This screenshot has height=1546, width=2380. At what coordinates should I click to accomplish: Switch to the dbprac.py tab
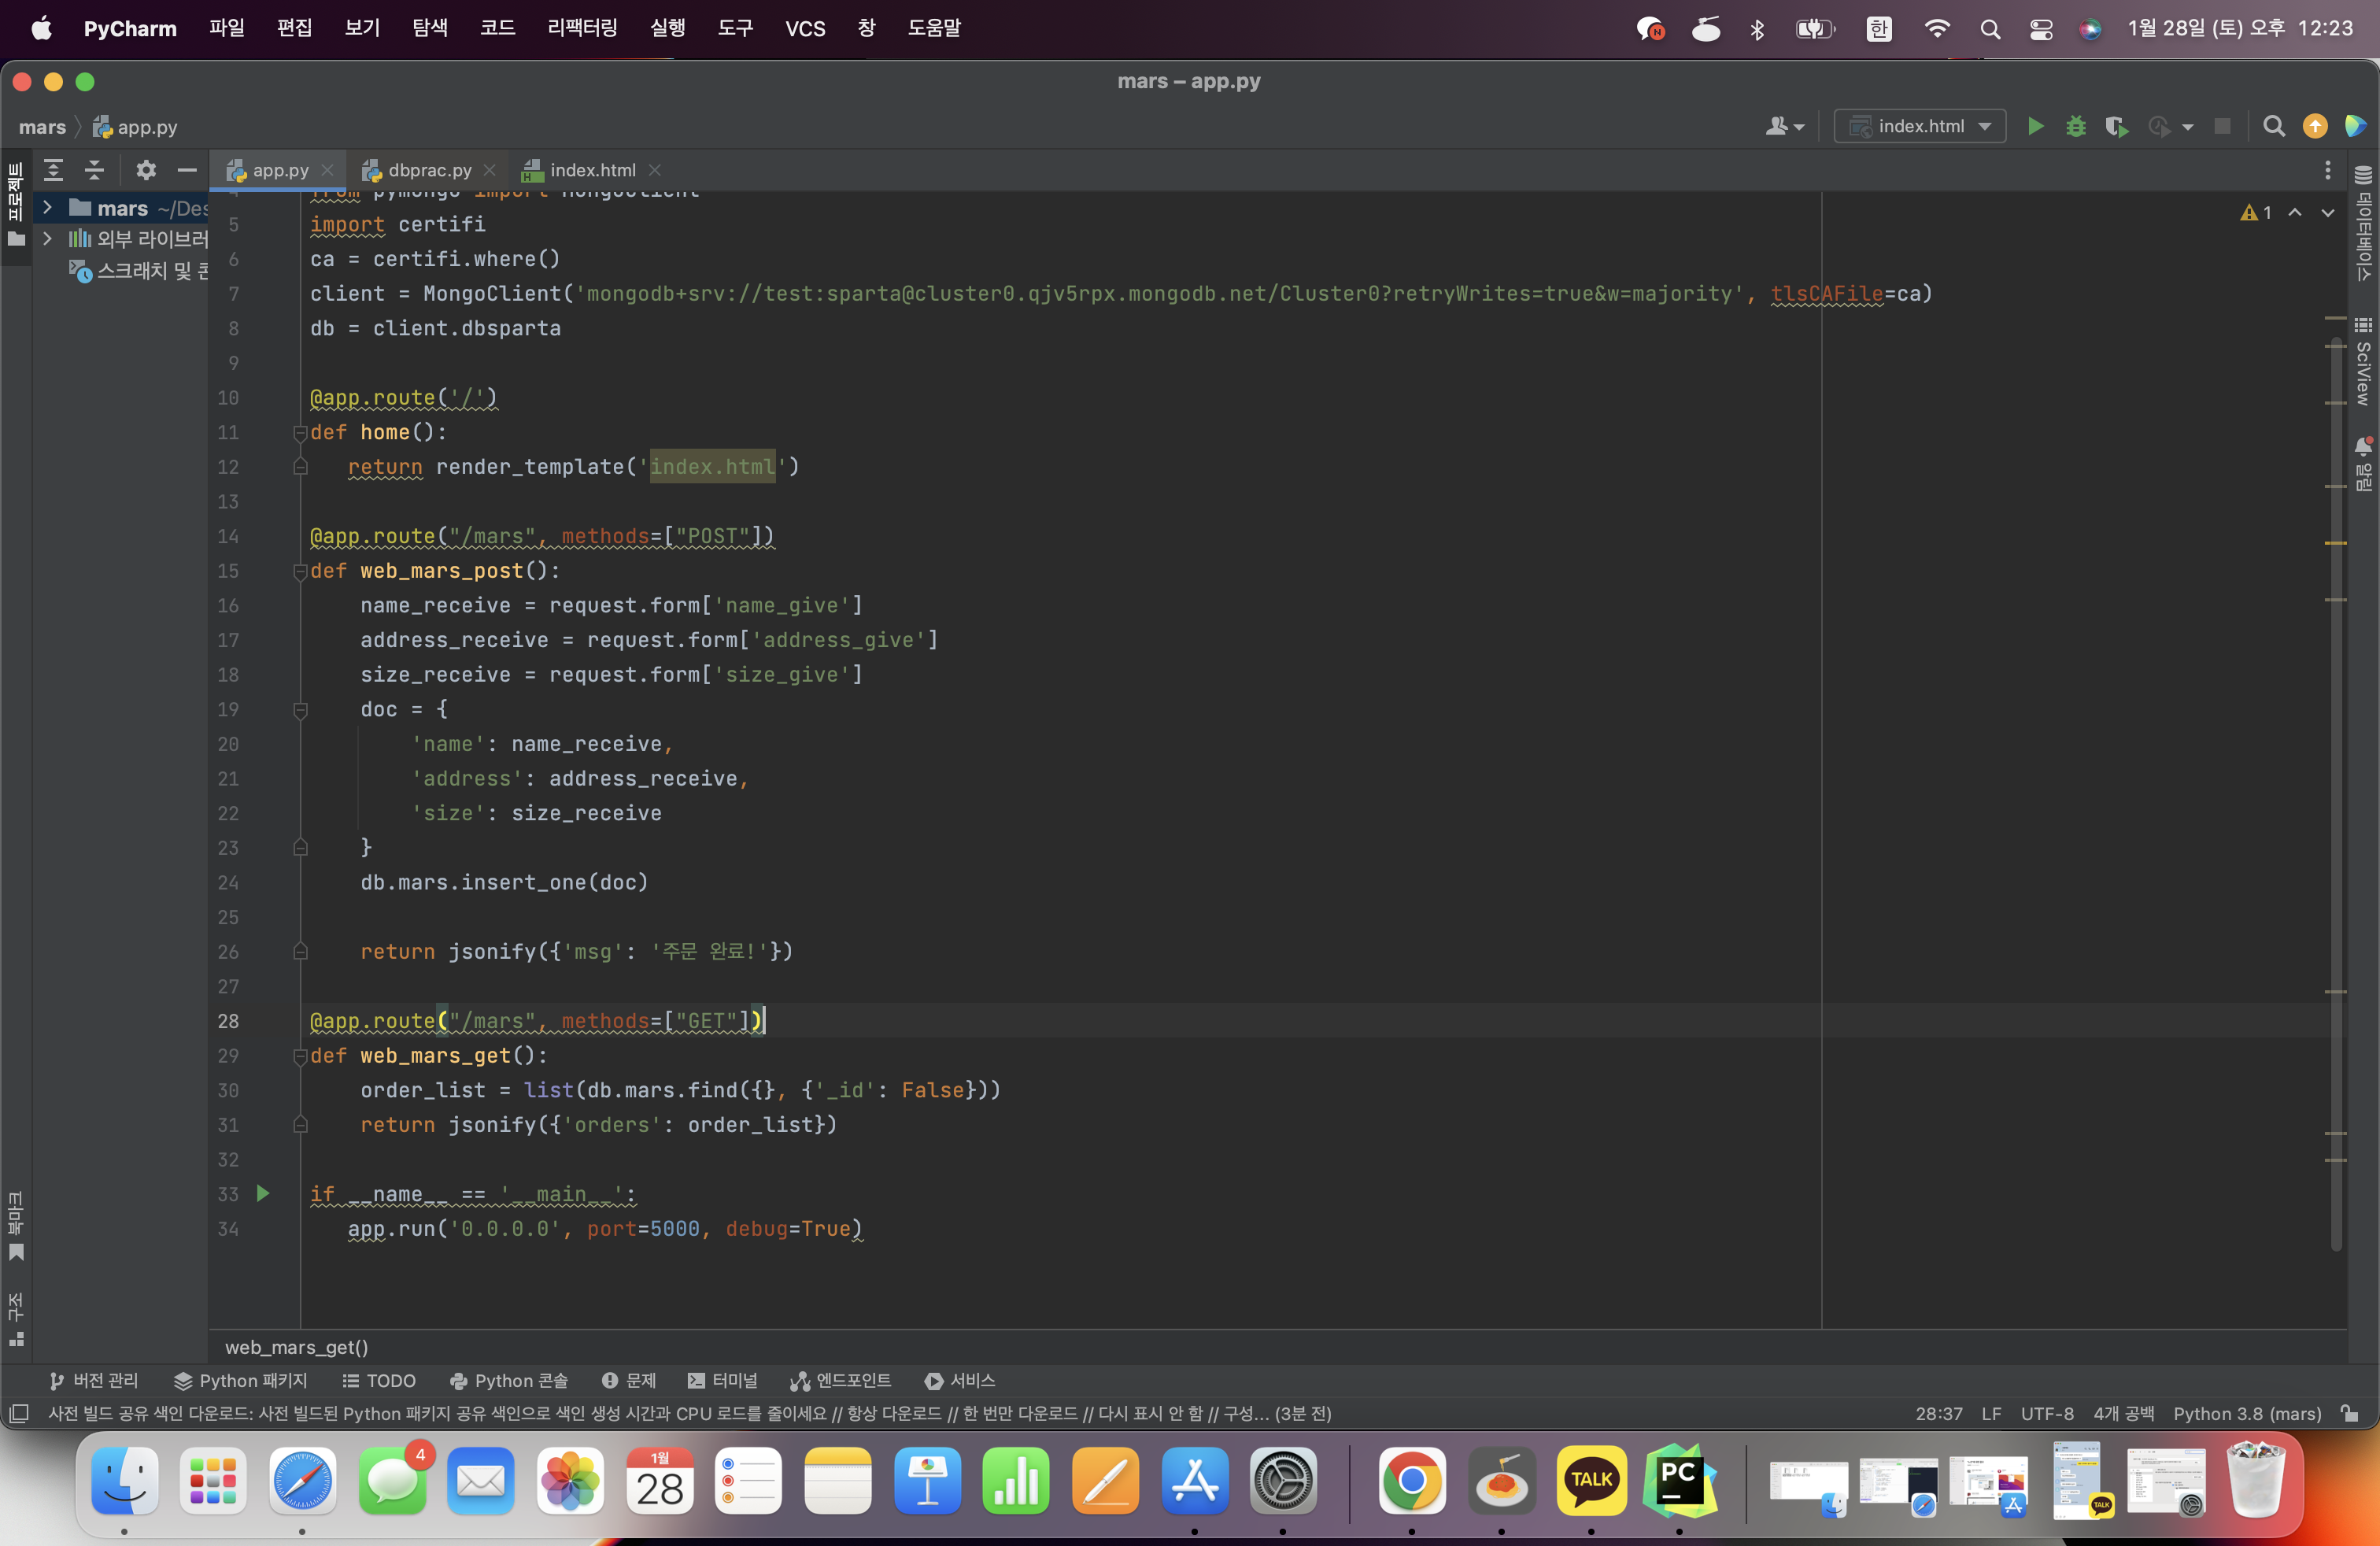pyautogui.click(x=429, y=170)
